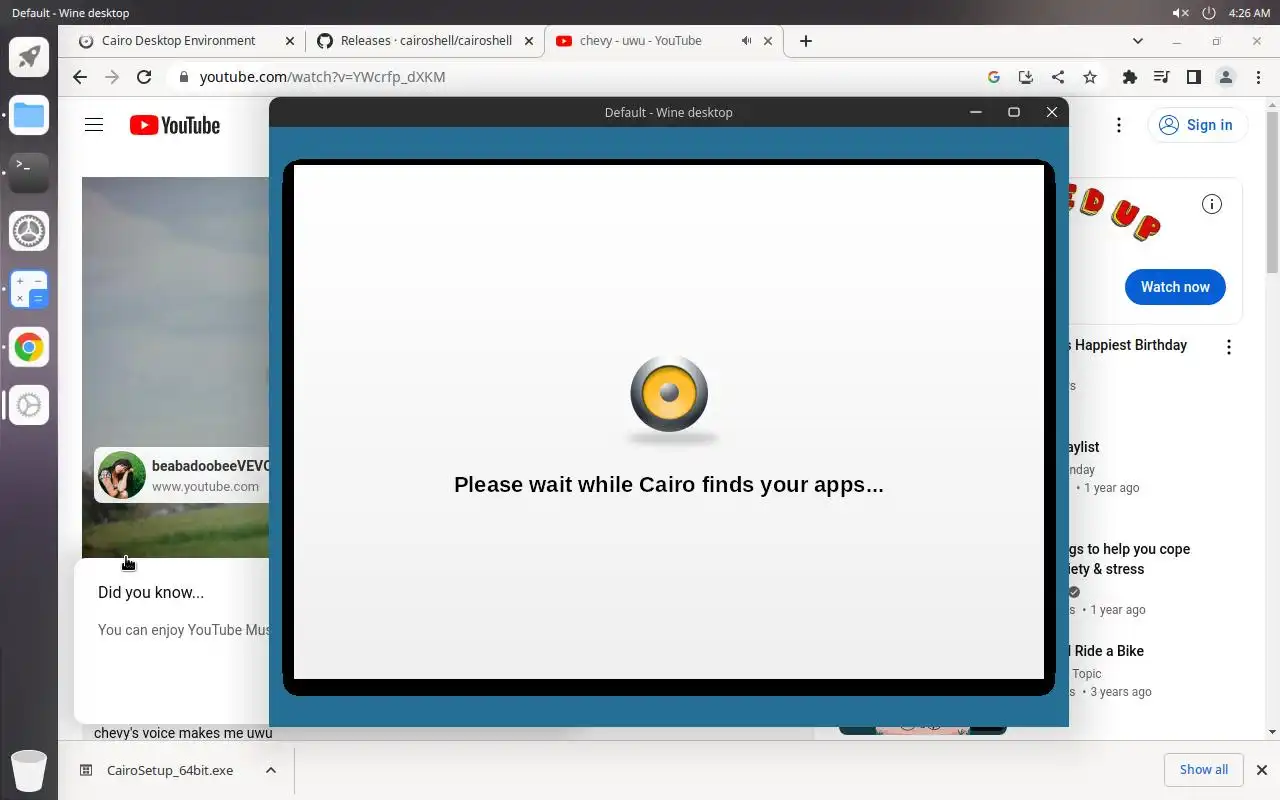Viewport: 1280px width, 800px height.
Task: Click the "Did you know..." heading
Action: tap(151, 592)
